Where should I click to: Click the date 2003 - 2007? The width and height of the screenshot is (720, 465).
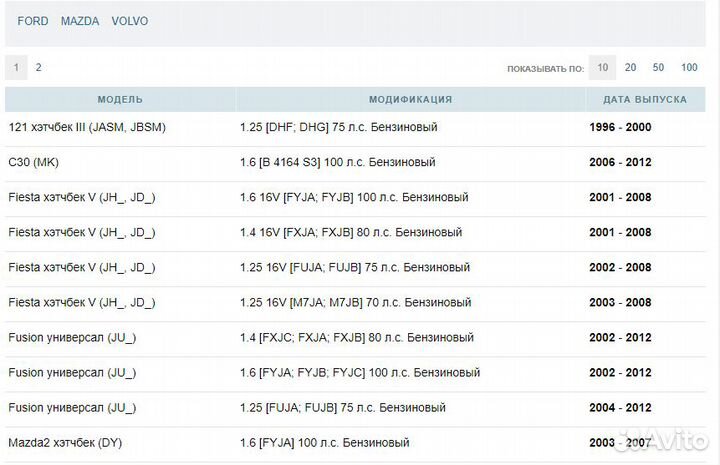tap(620, 443)
